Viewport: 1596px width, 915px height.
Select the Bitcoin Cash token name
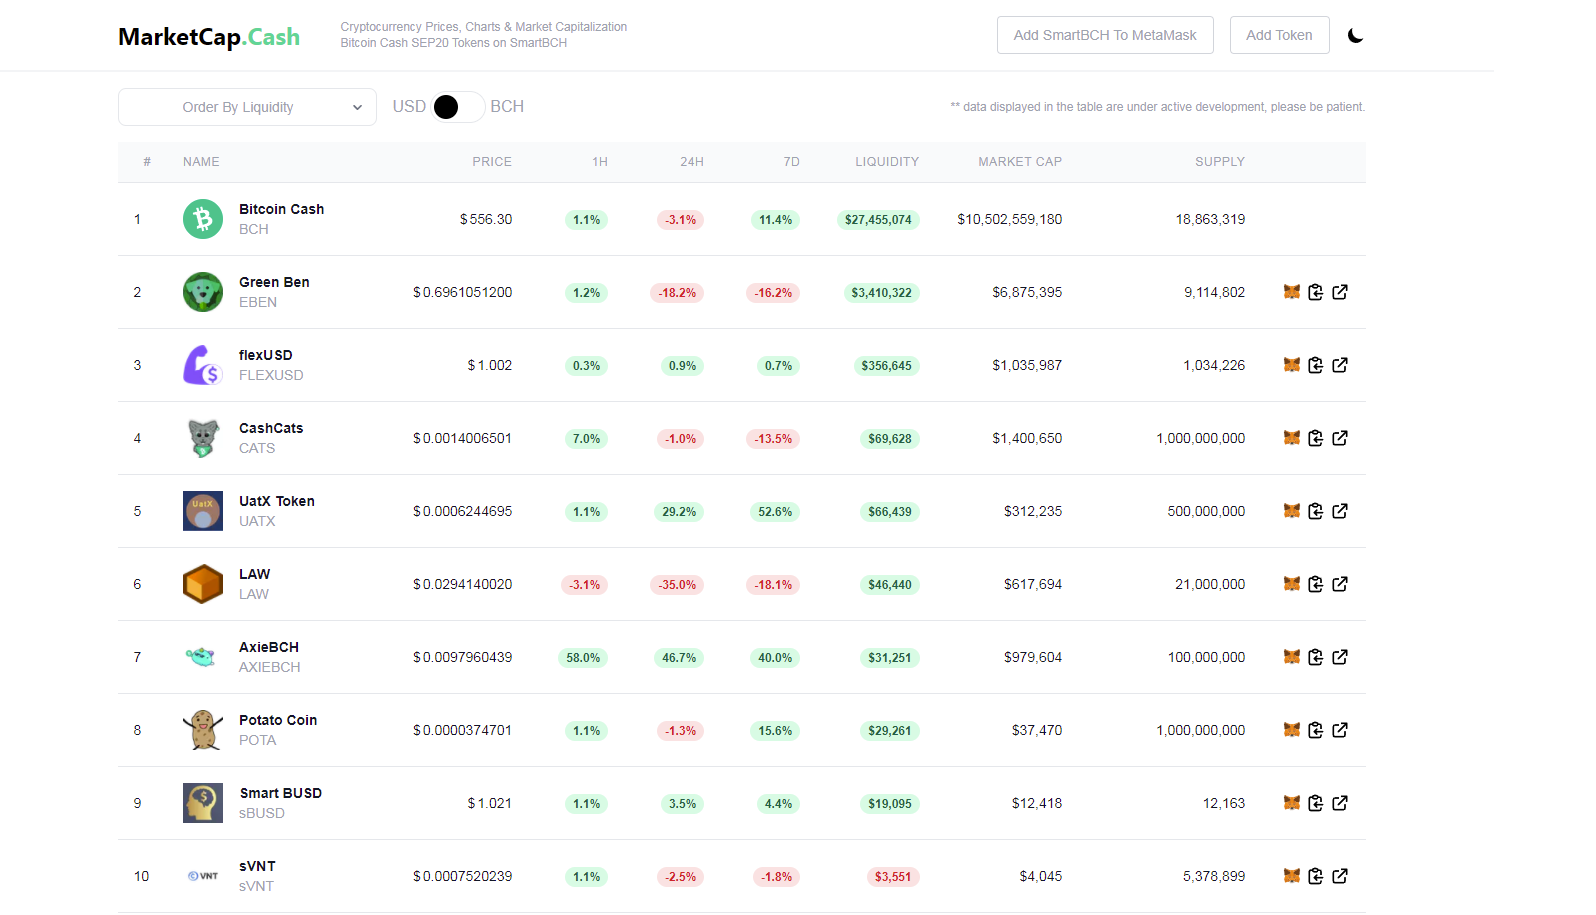[x=281, y=209]
